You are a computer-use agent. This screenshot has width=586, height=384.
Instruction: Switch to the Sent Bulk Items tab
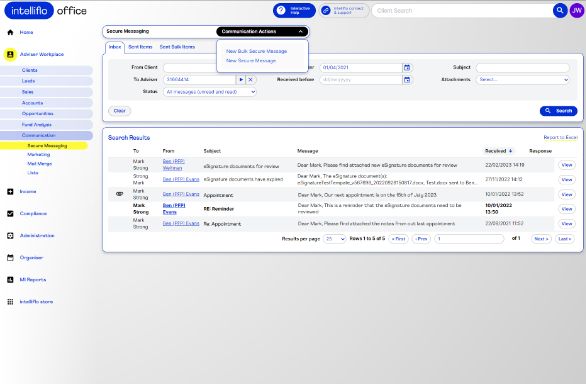point(177,47)
